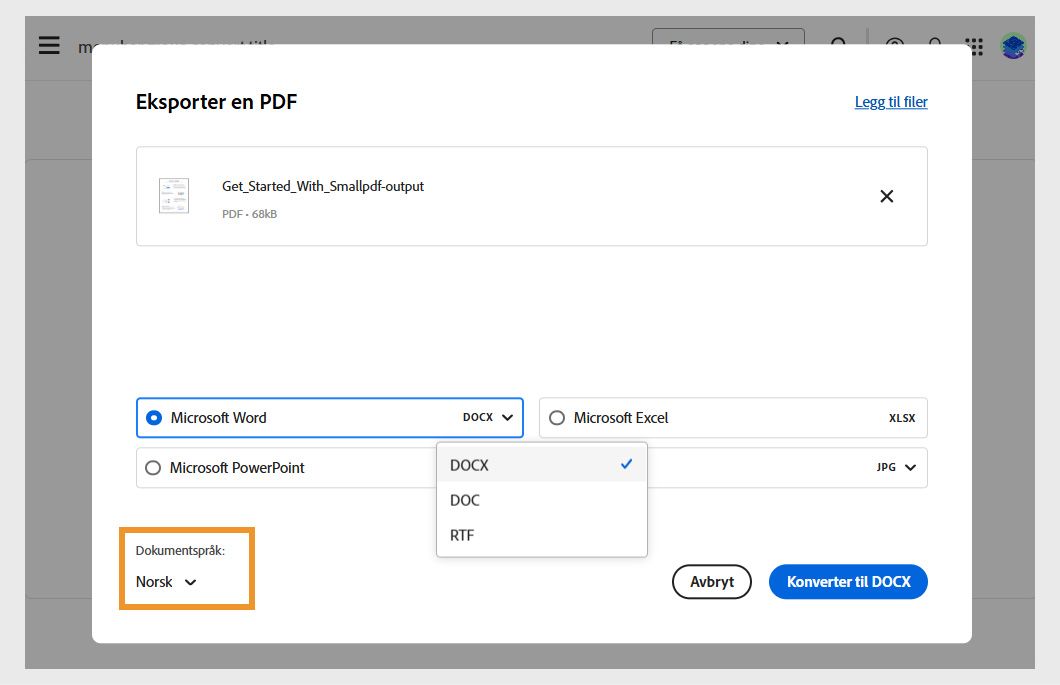Open the dropdown in the top gray bar
Viewport: 1060px width, 685px height.
tap(728, 45)
